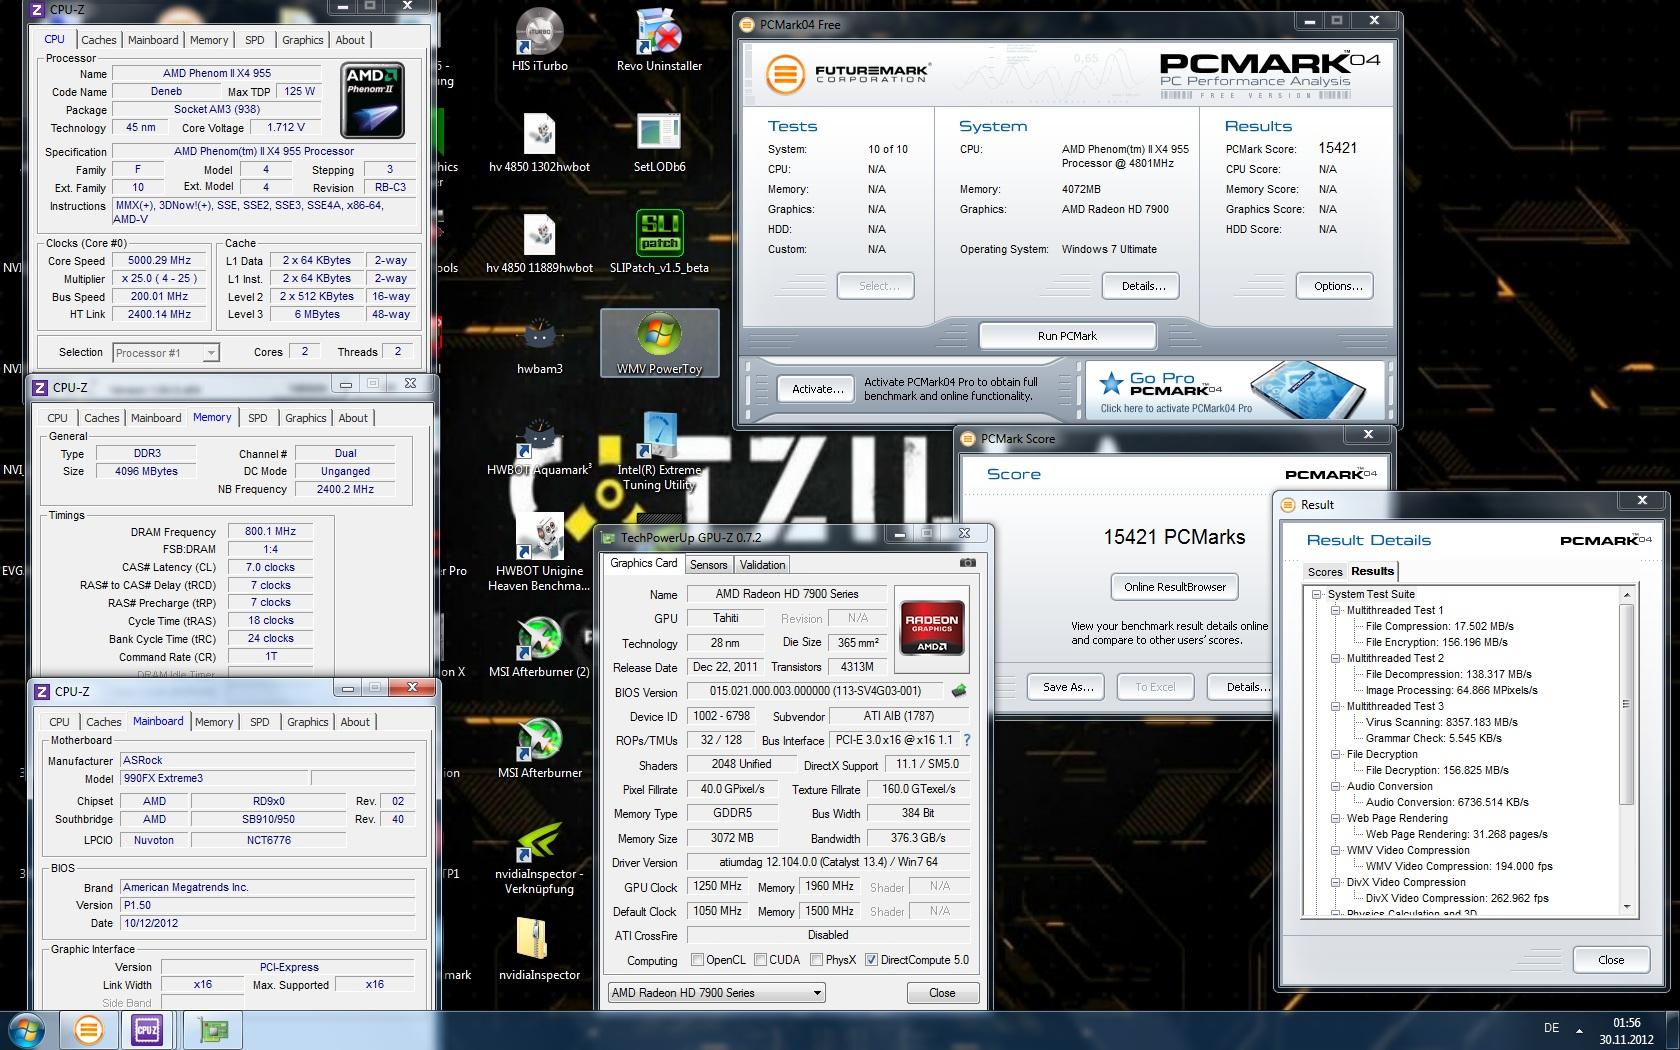
Task: Click the PCMark04 orange taskbar icon
Action: [x=88, y=1030]
